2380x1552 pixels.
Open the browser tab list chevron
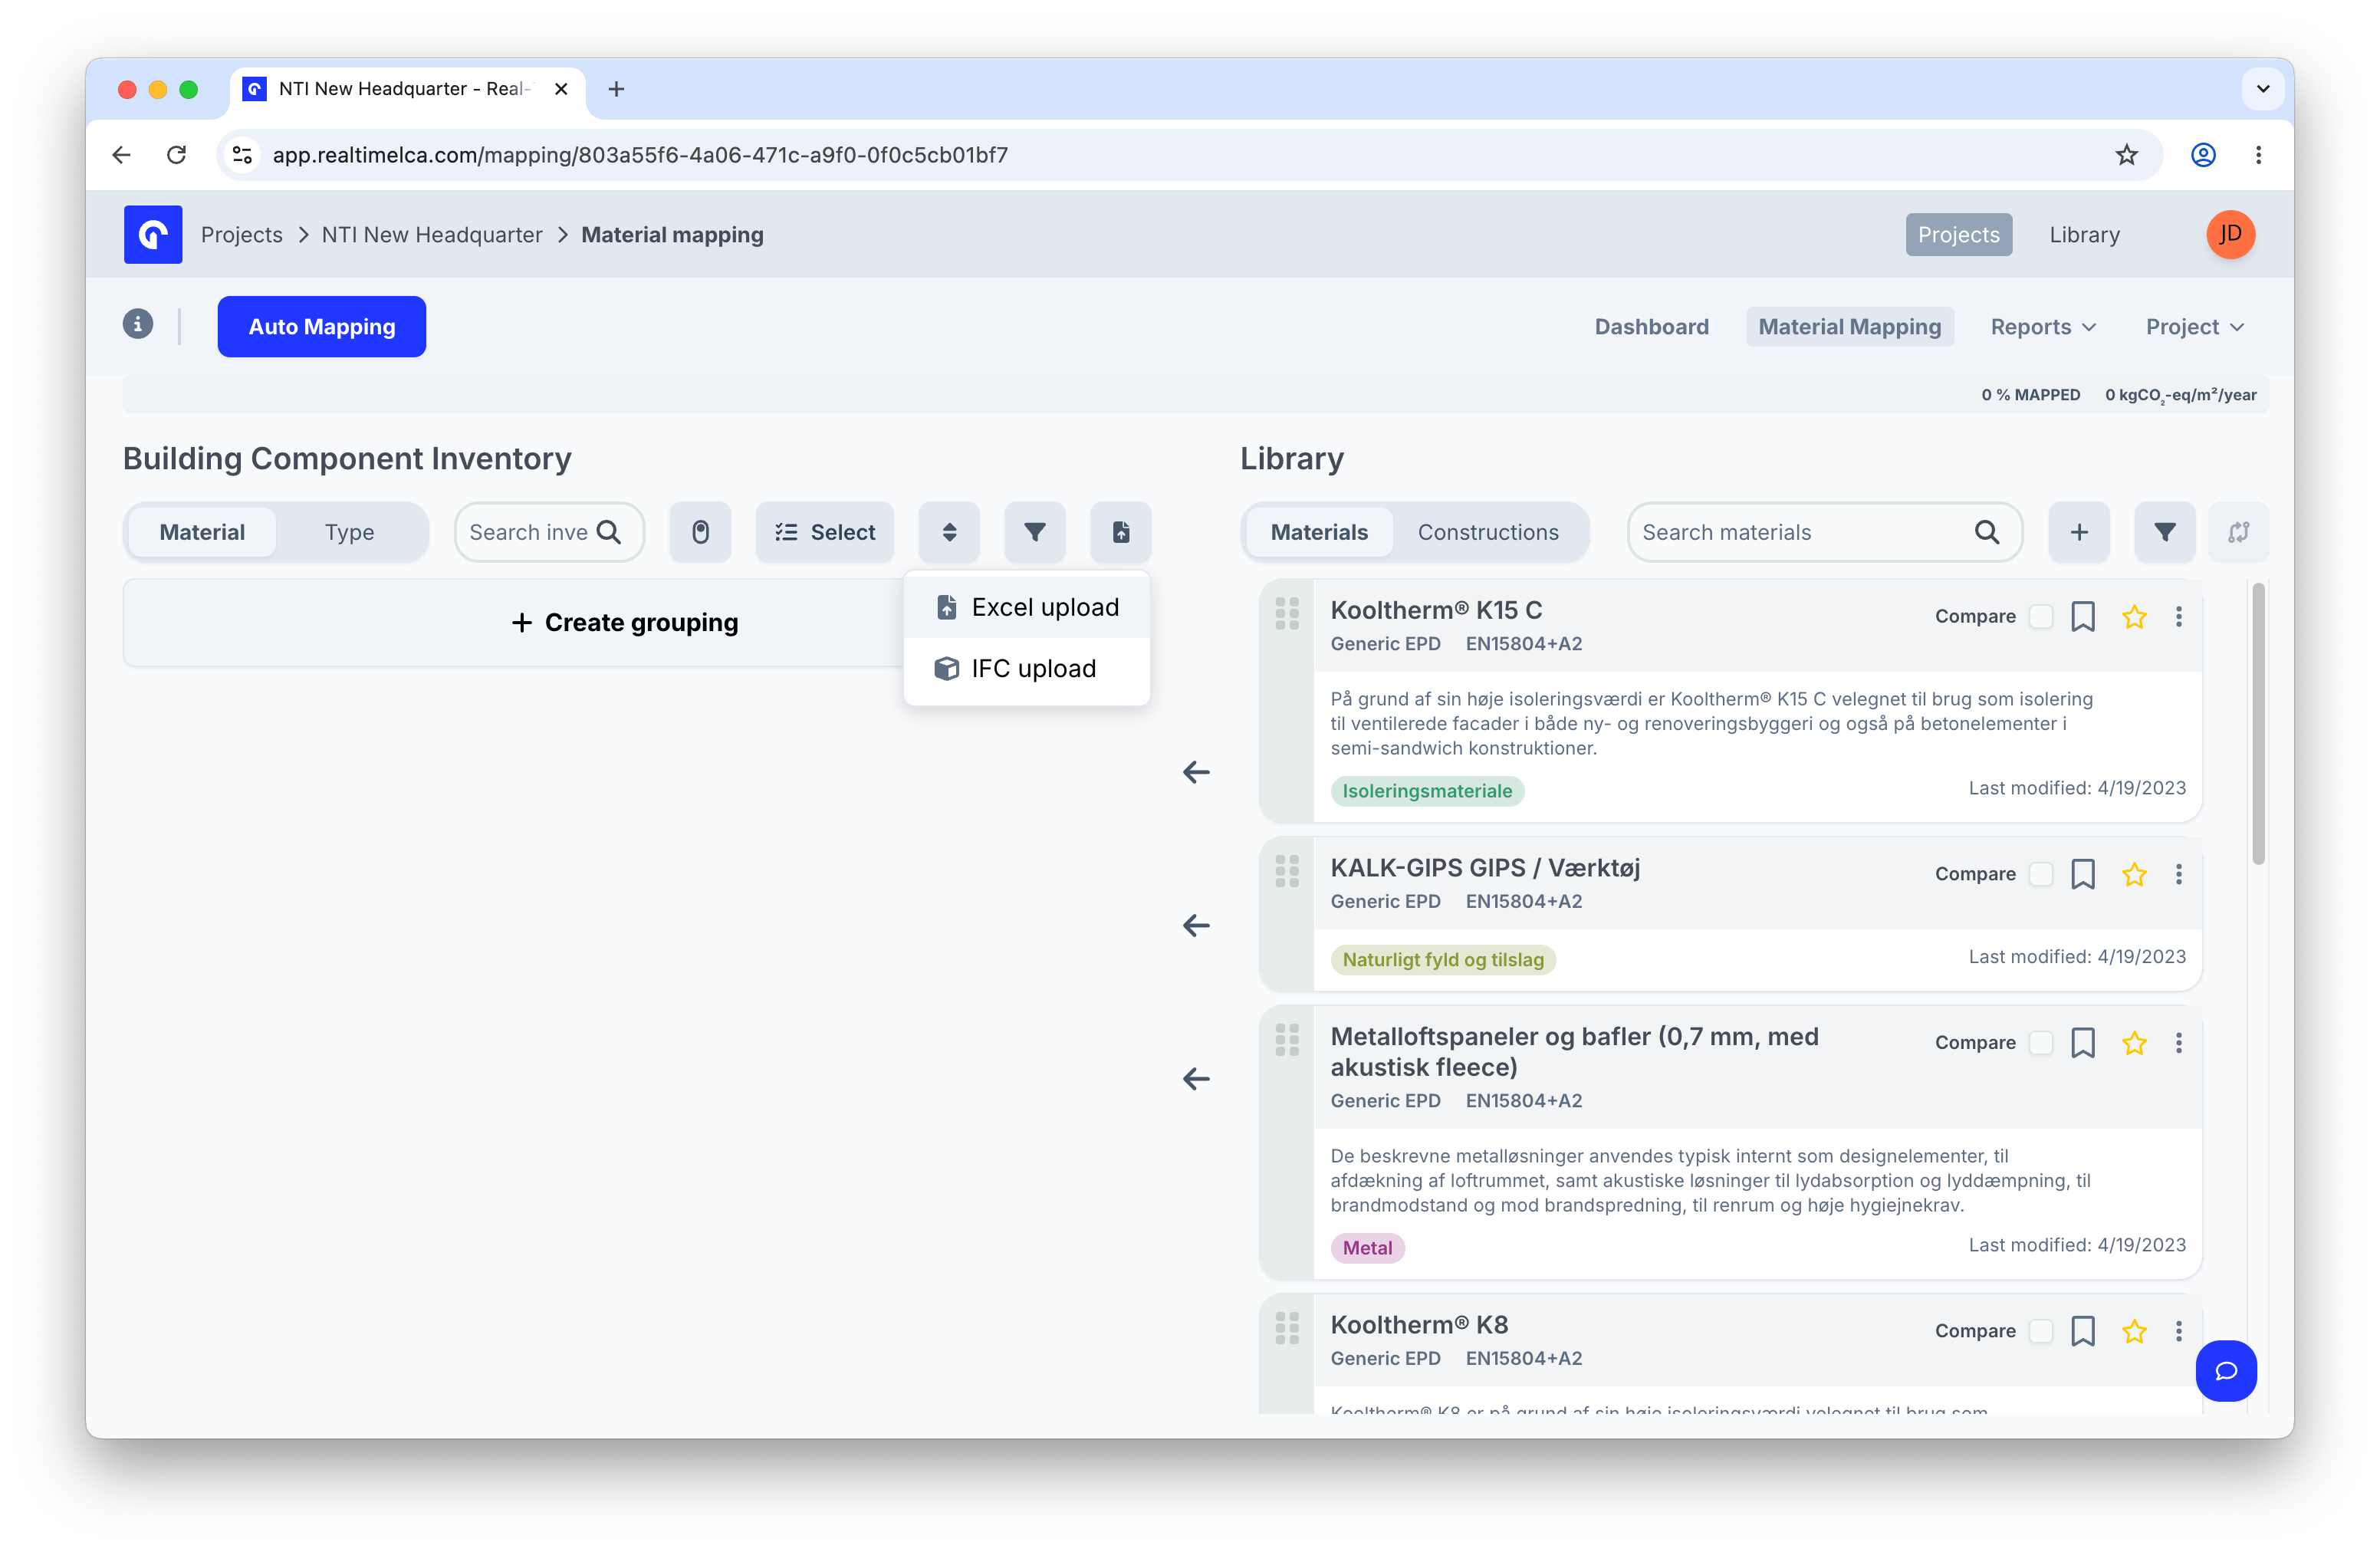[2263, 89]
